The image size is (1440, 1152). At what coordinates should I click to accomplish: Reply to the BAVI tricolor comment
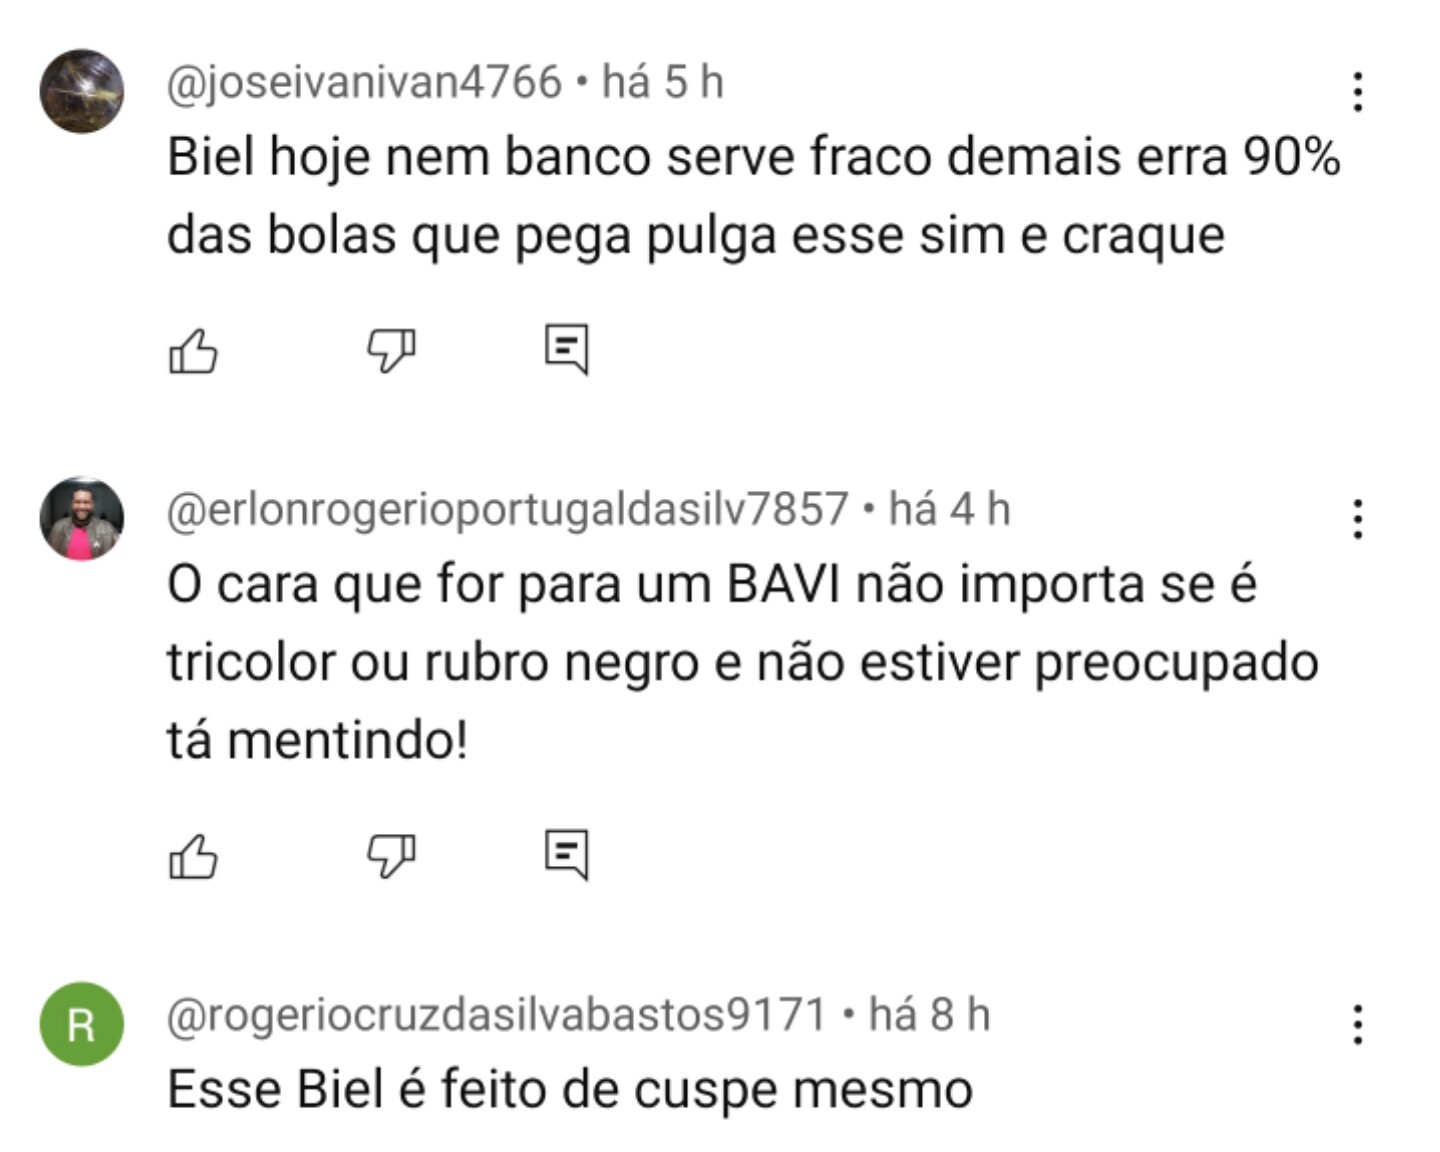pyautogui.click(x=567, y=856)
